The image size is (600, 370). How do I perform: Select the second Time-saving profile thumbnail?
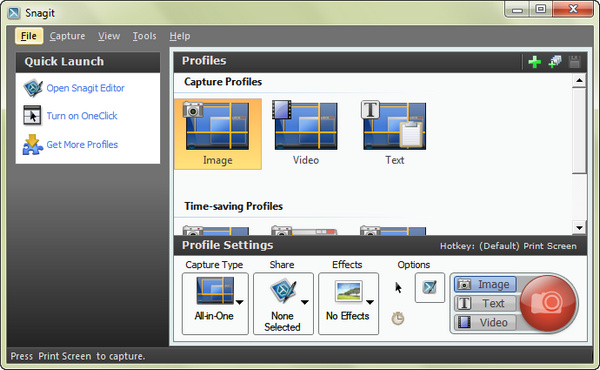click(304, 230)
